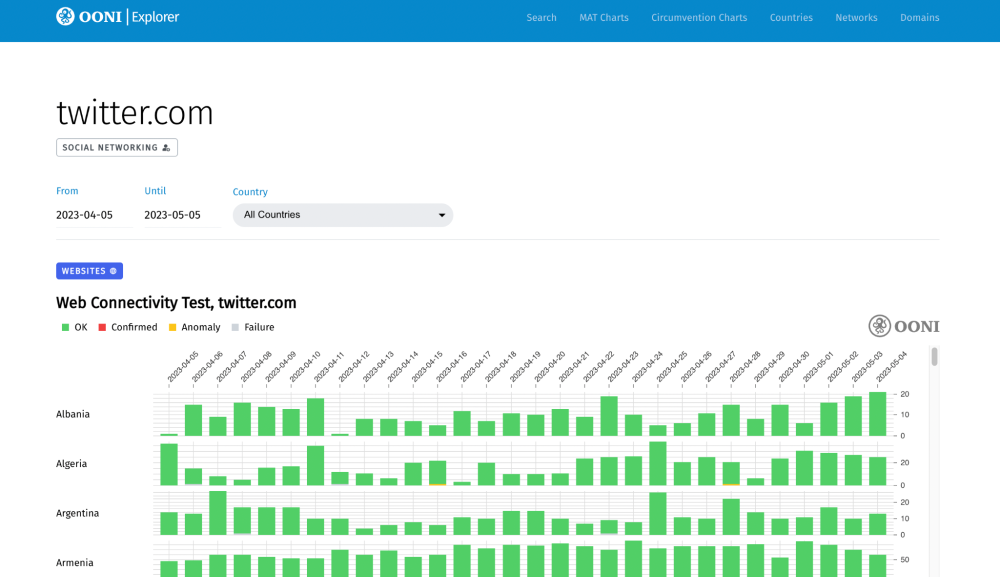Click the Social Networking category badge icon

click(x=166, y=148)
